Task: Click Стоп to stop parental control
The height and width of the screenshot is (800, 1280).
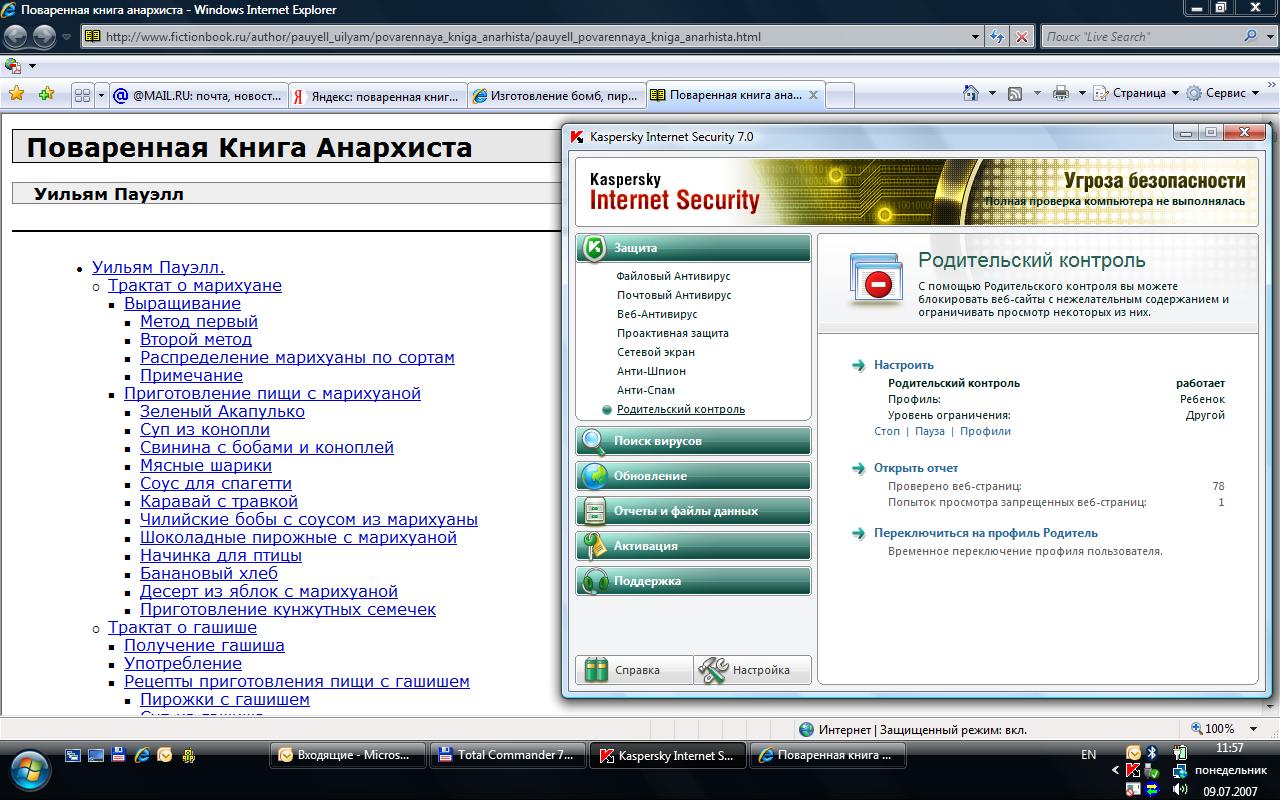Action: pyautogui.click(x=887, y=431)
